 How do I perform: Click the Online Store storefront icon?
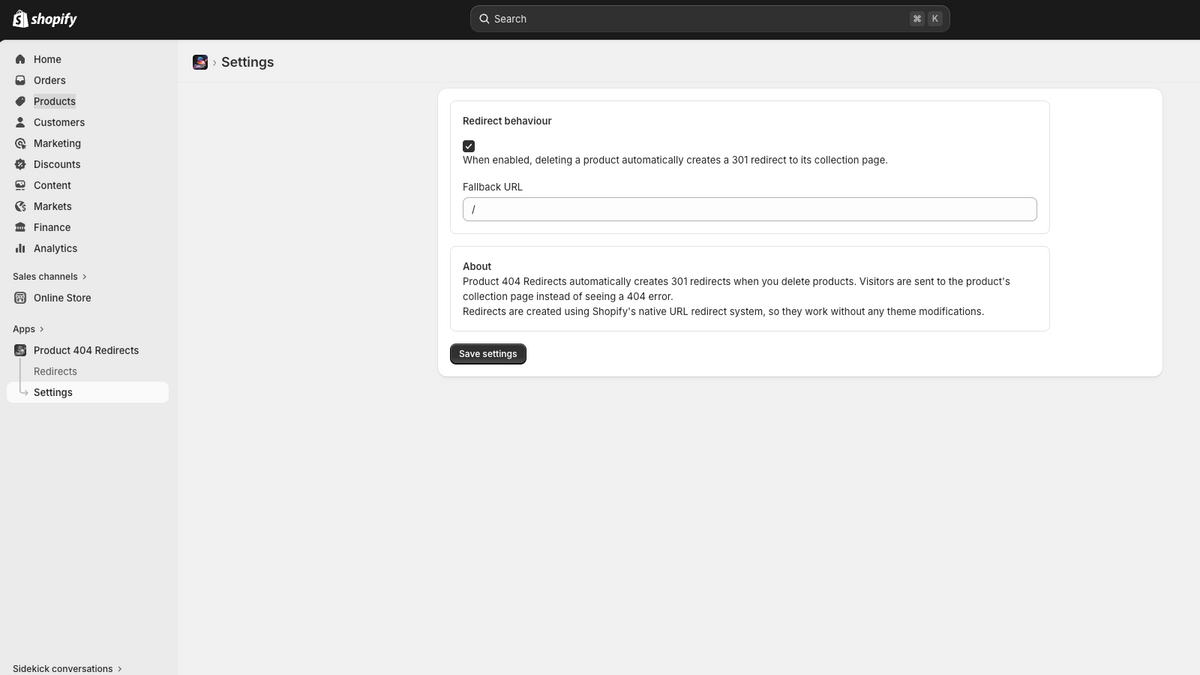(20, 298)
